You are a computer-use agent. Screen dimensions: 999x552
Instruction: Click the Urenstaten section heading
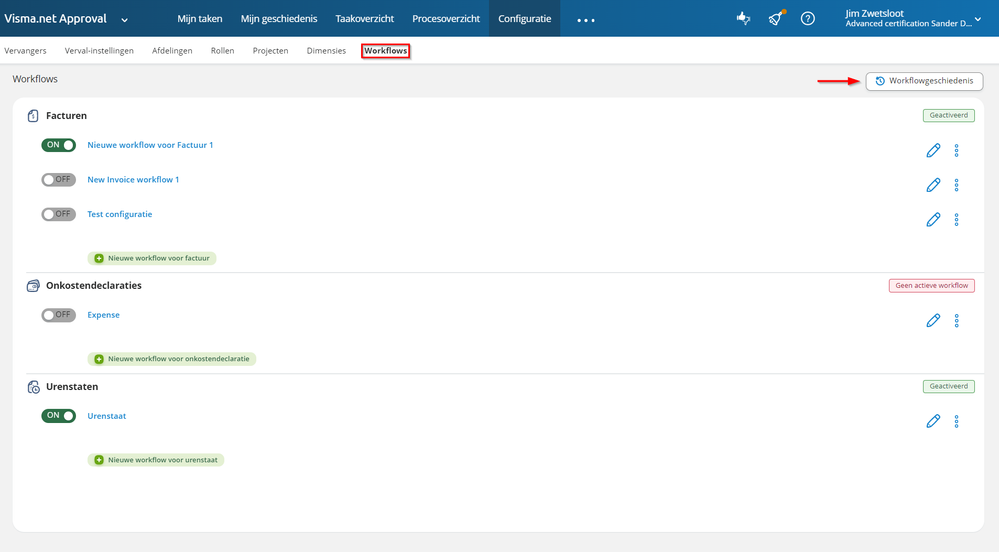pos(72,387)
